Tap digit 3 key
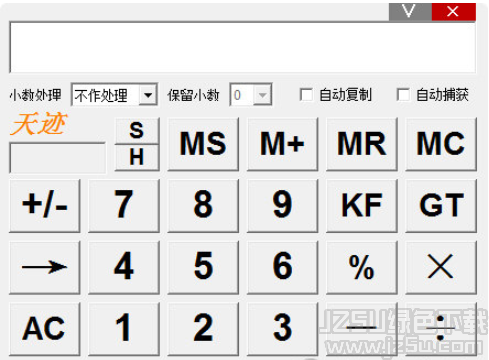The width and height of the screenshot is (489, 360). pos(282,329)
